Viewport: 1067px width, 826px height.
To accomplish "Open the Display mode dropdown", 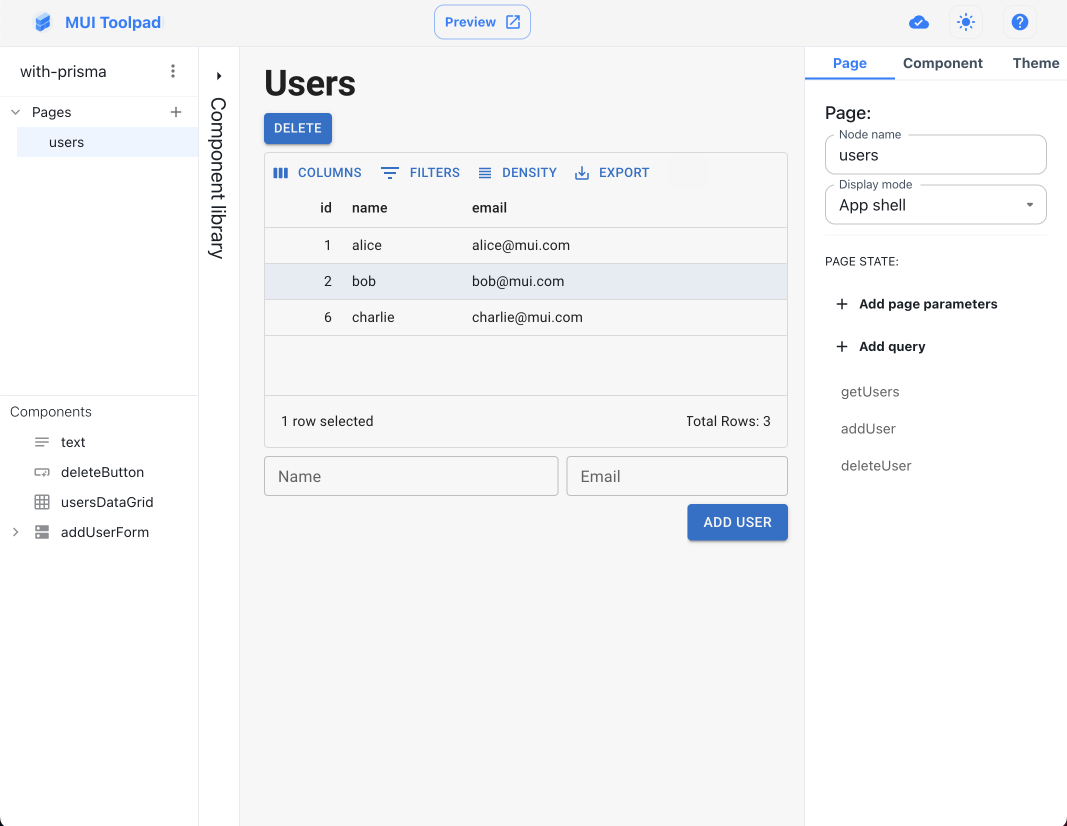I will 935,205.
